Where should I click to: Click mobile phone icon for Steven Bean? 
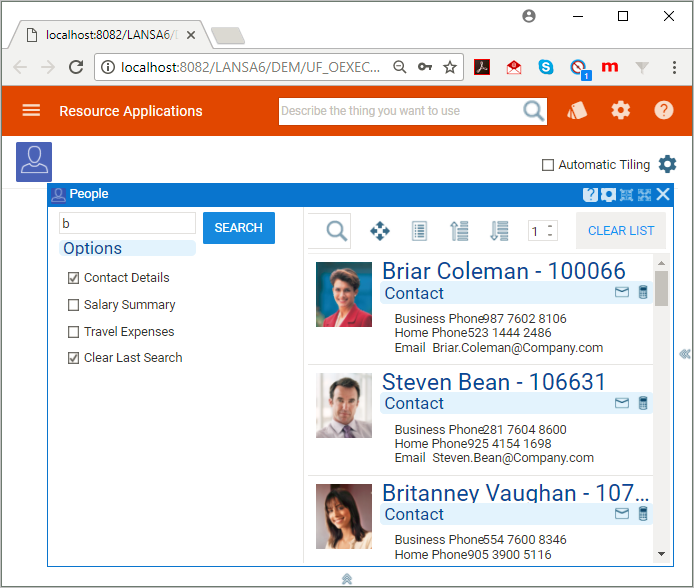click(x=643, y=403)
